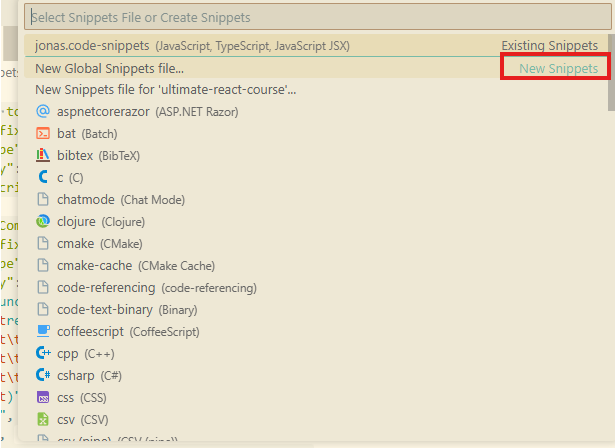This screenshot has width=615, height=448.
Task: Click the Select Snippets File input field
Action: click(x=318, y=17)
